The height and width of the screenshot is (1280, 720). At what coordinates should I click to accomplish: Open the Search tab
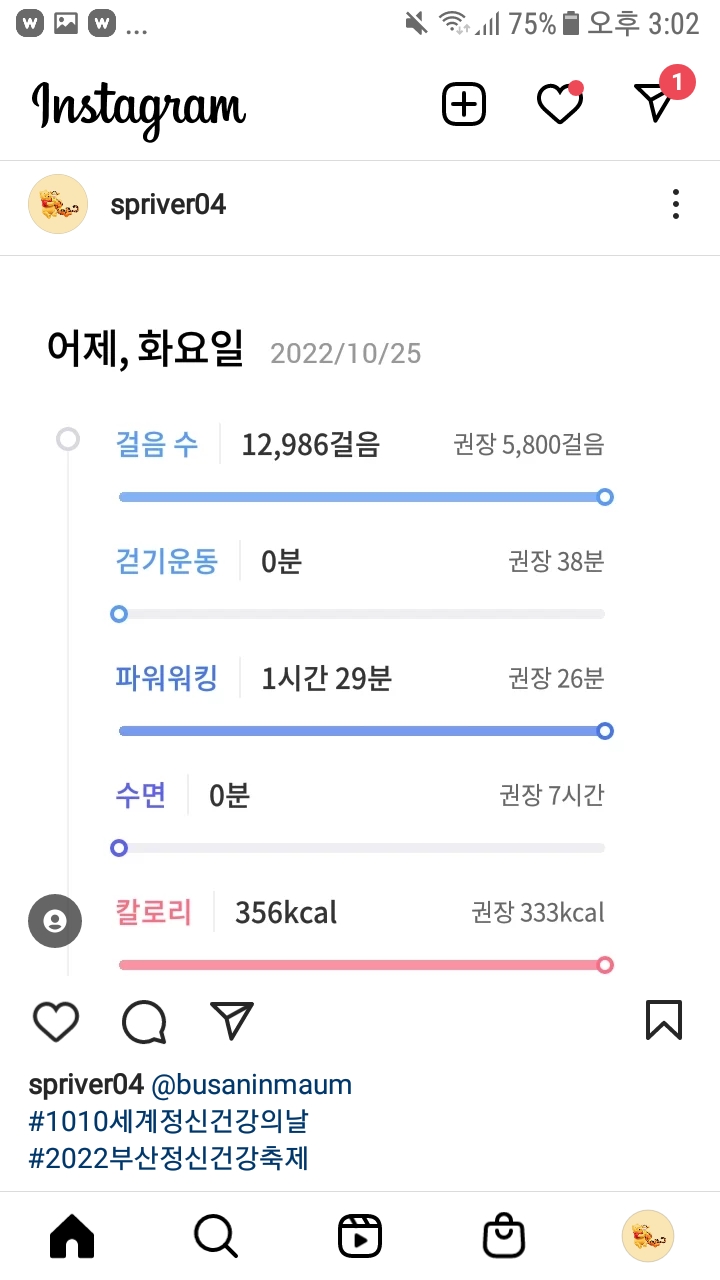(x=216, y=1238)
